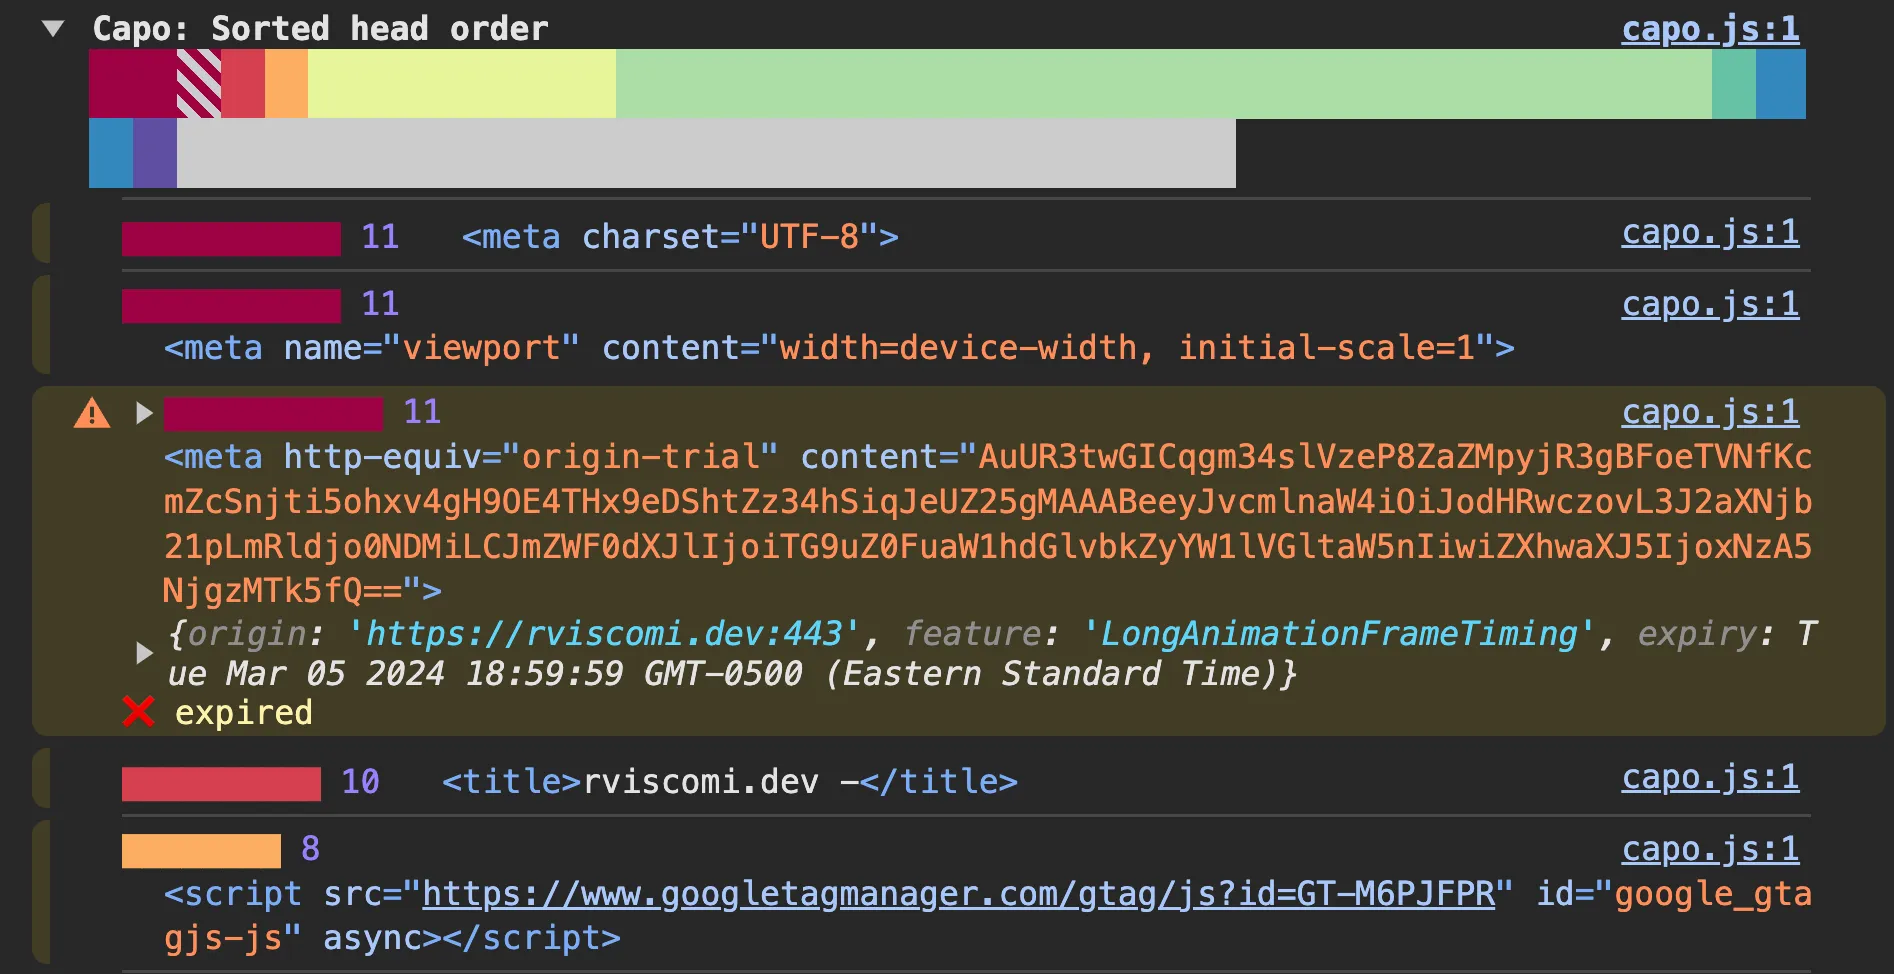Open the capo.js:1 link in the header row
Image resolution: width=1894 pixels, height=974 pixels.
tap(1710, 28)
